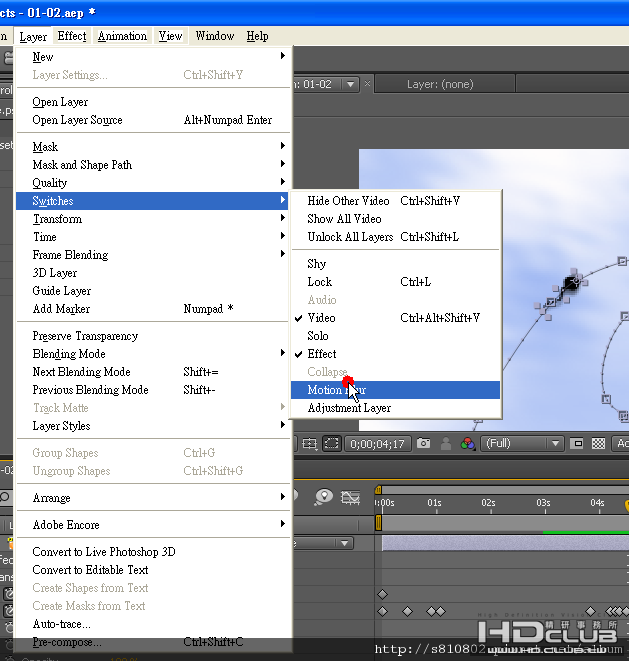Click the grid and guides options icon
629x661 pixels.
click(310, 444)
